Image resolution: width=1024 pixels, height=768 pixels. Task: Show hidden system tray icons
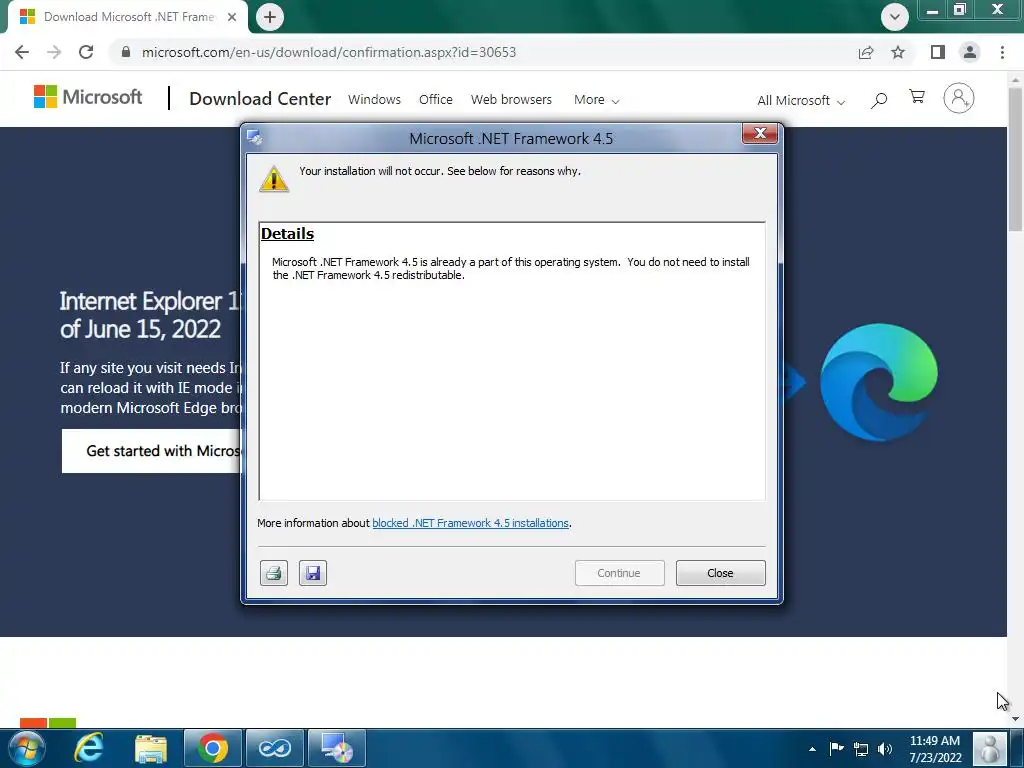pos(812,749)
